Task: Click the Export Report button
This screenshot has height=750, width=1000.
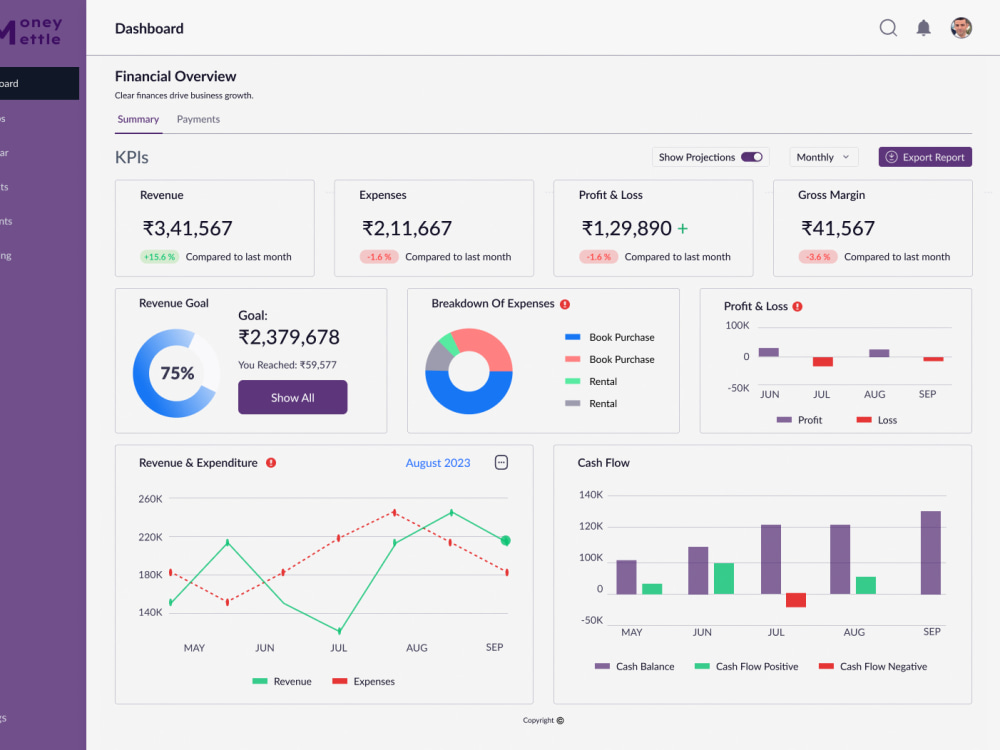Action: tap(924, 157)
